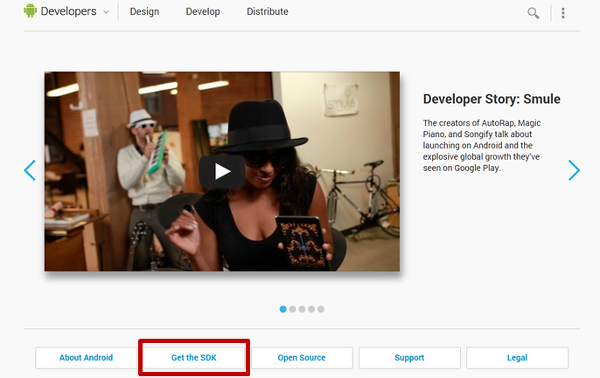Click the Developer Story: Smule heading
Viewport: 600px width, 378px height.
491,99
